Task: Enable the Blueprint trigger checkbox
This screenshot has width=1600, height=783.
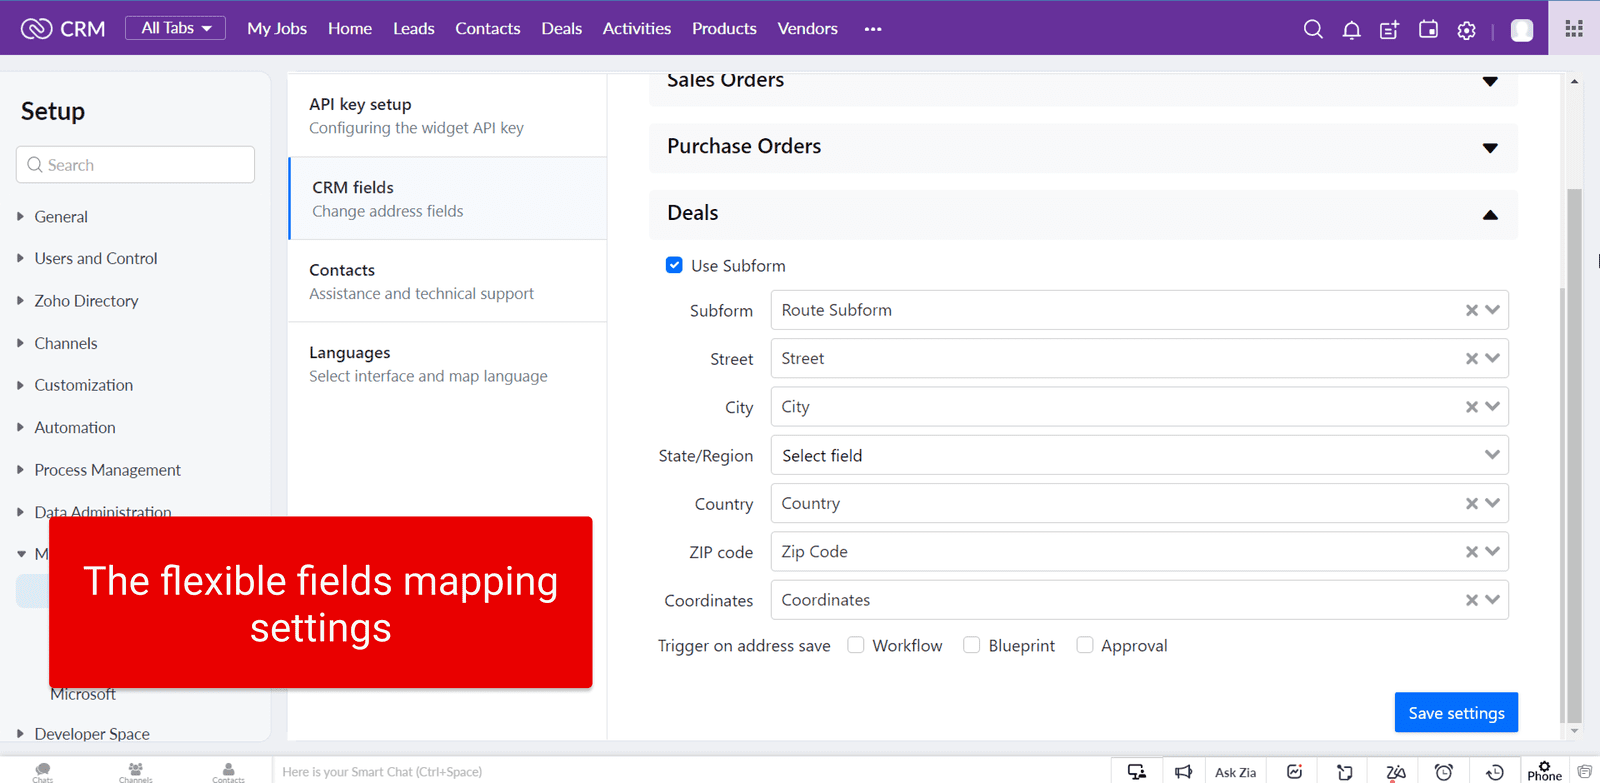Action: coord(971,645)
